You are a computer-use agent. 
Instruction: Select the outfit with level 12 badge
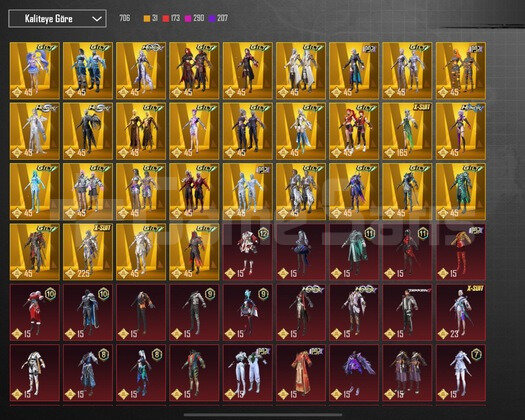247,252
